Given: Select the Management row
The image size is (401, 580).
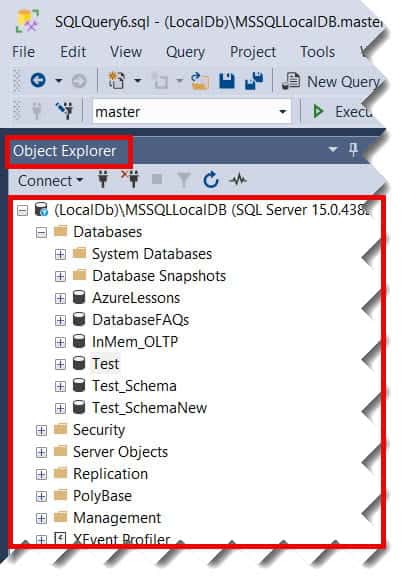Looking at the screenshot, I should (x=117, y=518).
